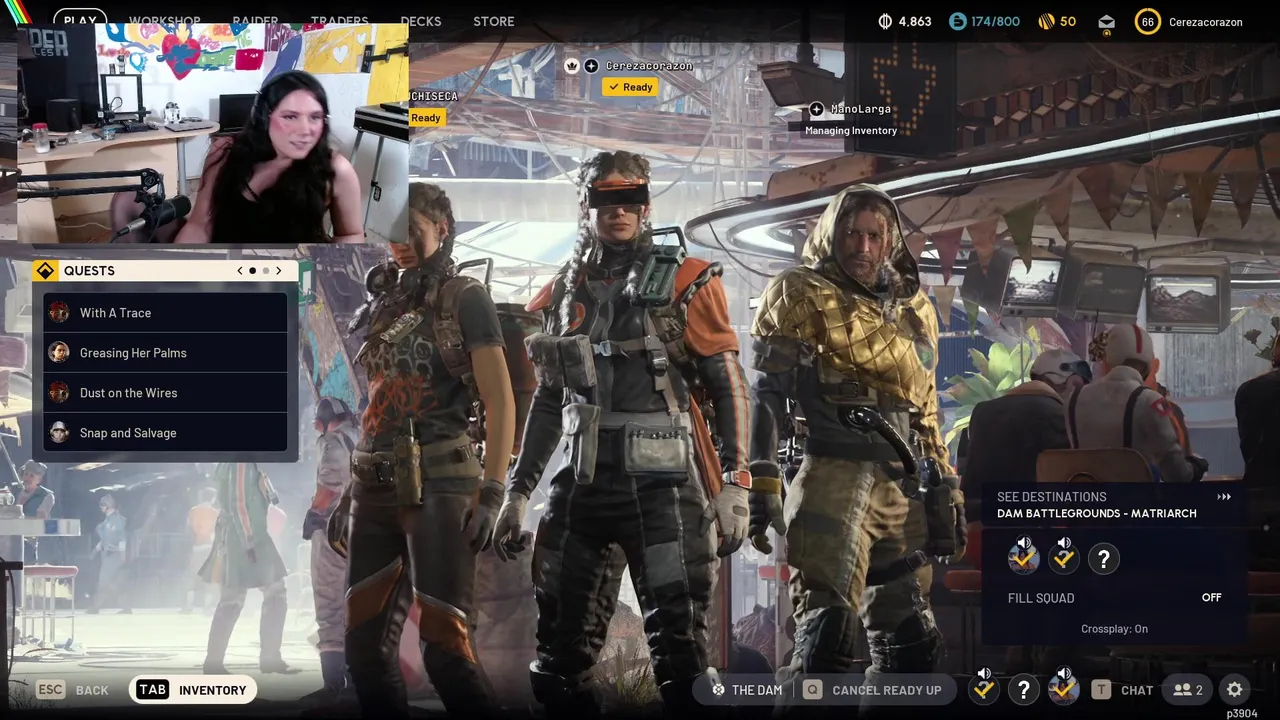
Task: Open the settings gear
Action: pos(1235,690)
